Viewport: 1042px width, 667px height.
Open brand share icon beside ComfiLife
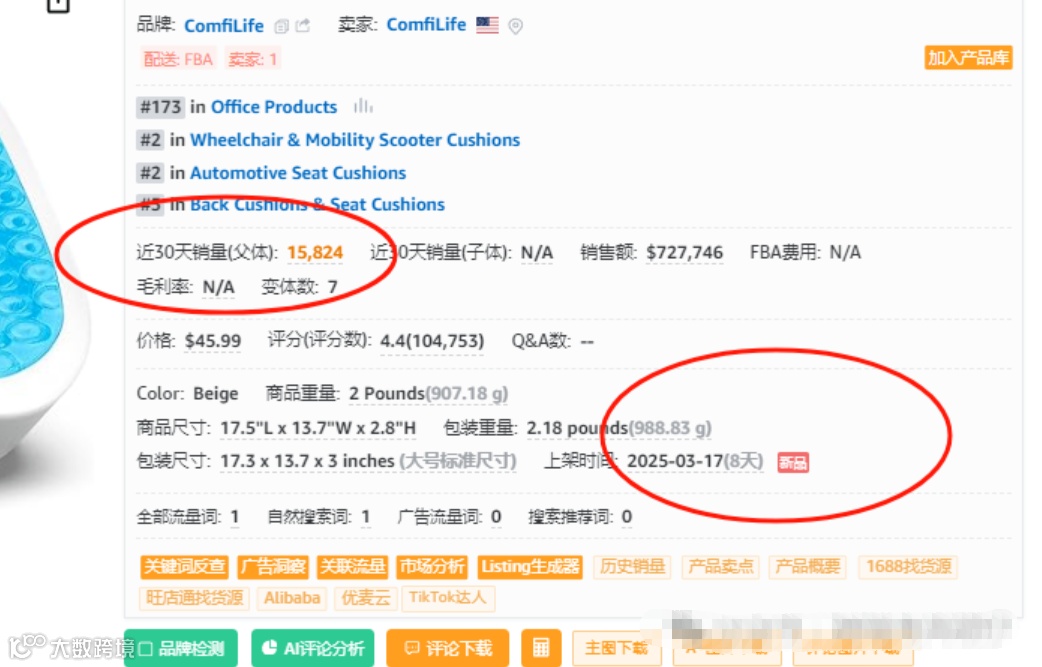(303, 26)
